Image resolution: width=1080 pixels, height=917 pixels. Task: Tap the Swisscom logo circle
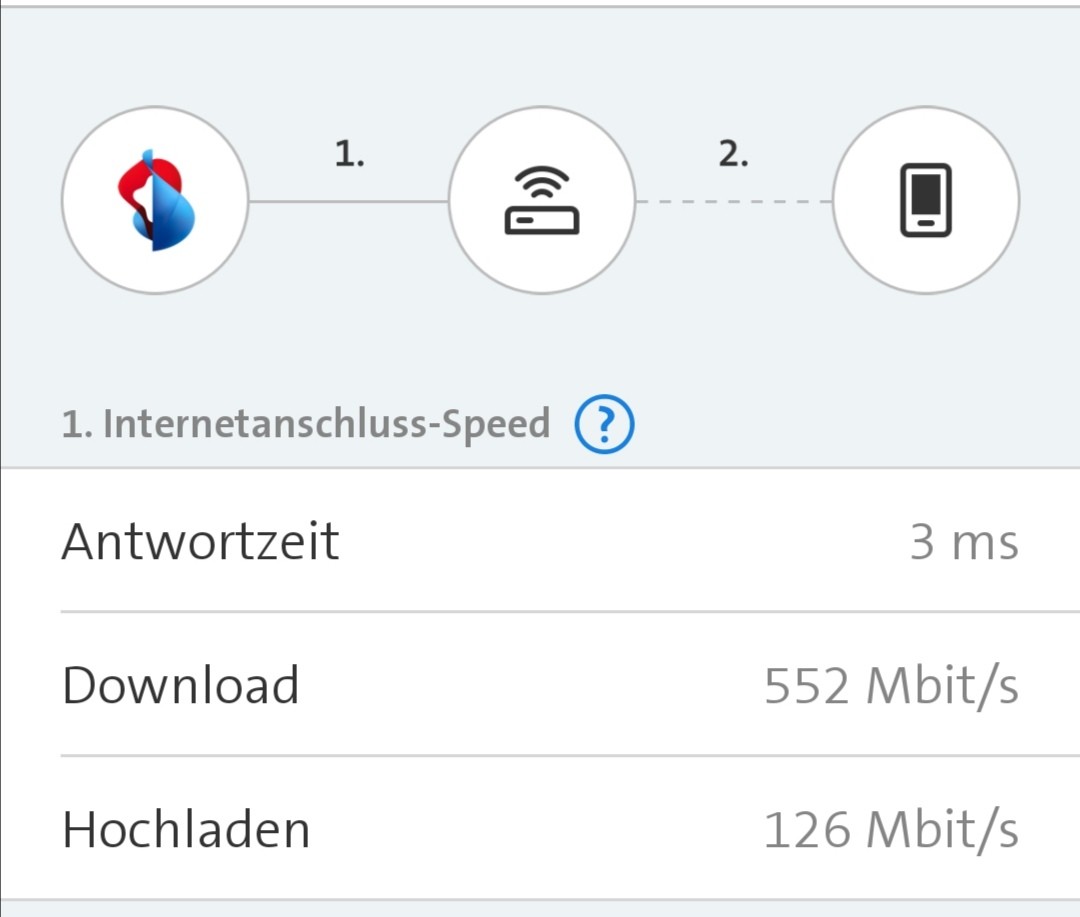click(154, 200)
